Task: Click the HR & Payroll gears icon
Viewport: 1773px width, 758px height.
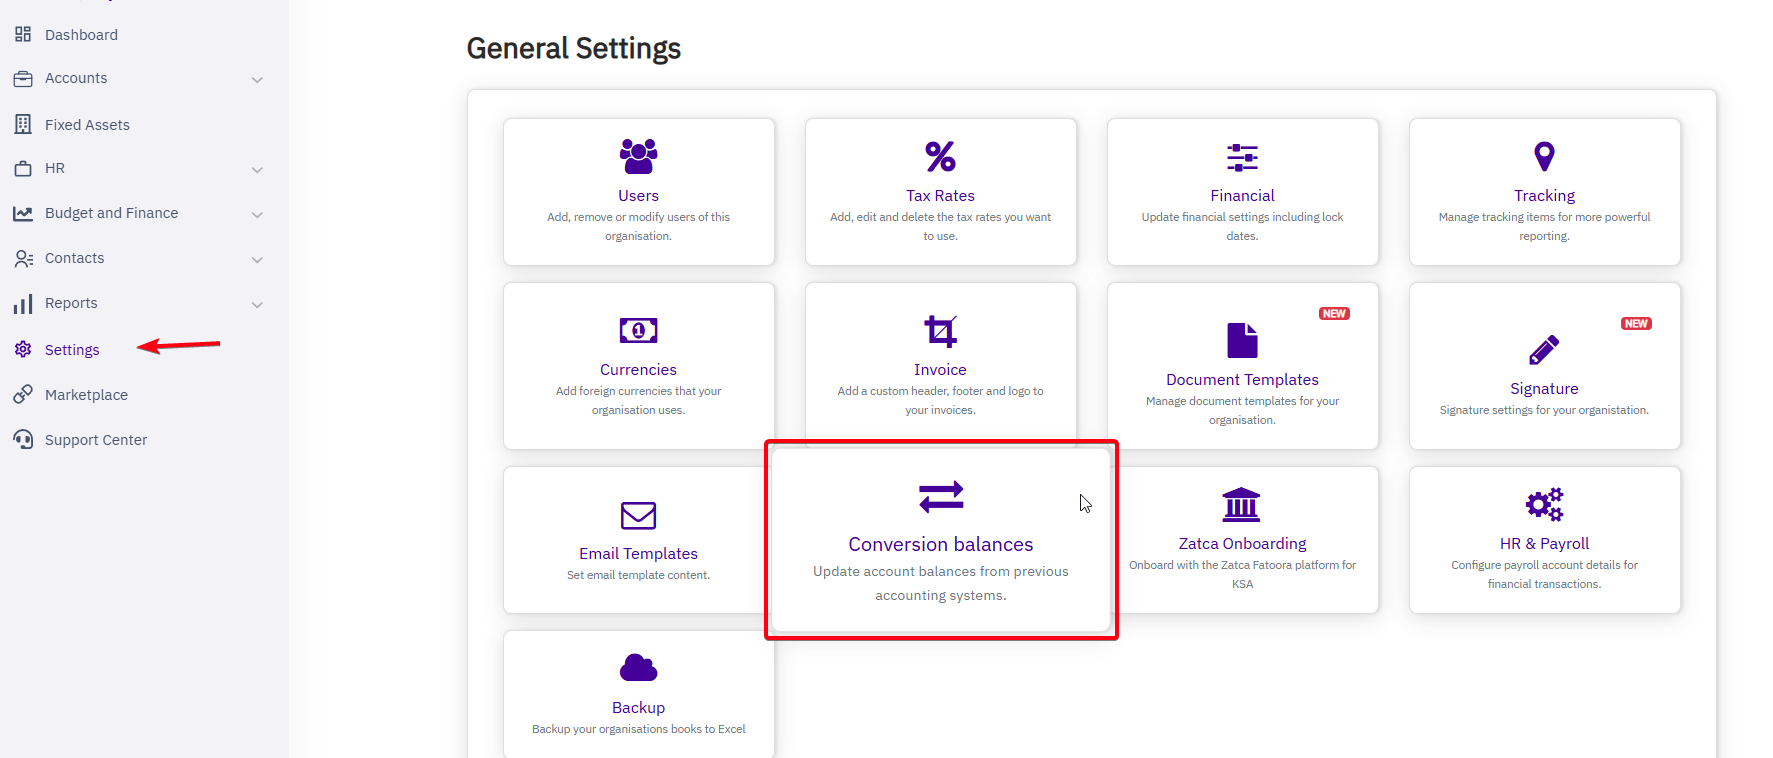Action: [1544, 505]
